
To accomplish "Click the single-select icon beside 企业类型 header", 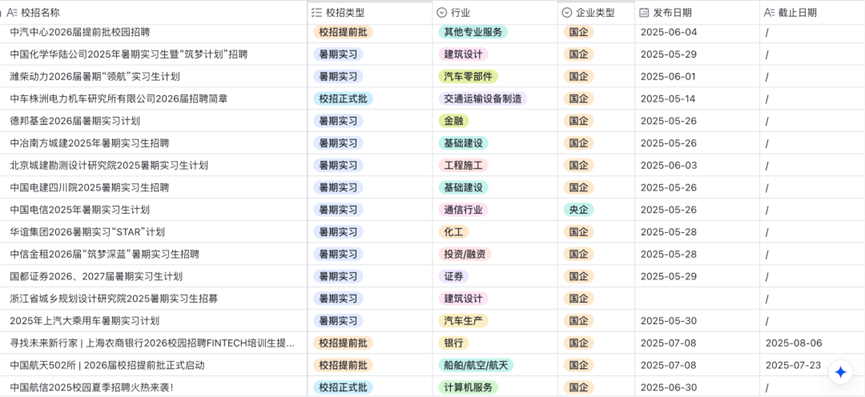I will [x=567, y=12].
